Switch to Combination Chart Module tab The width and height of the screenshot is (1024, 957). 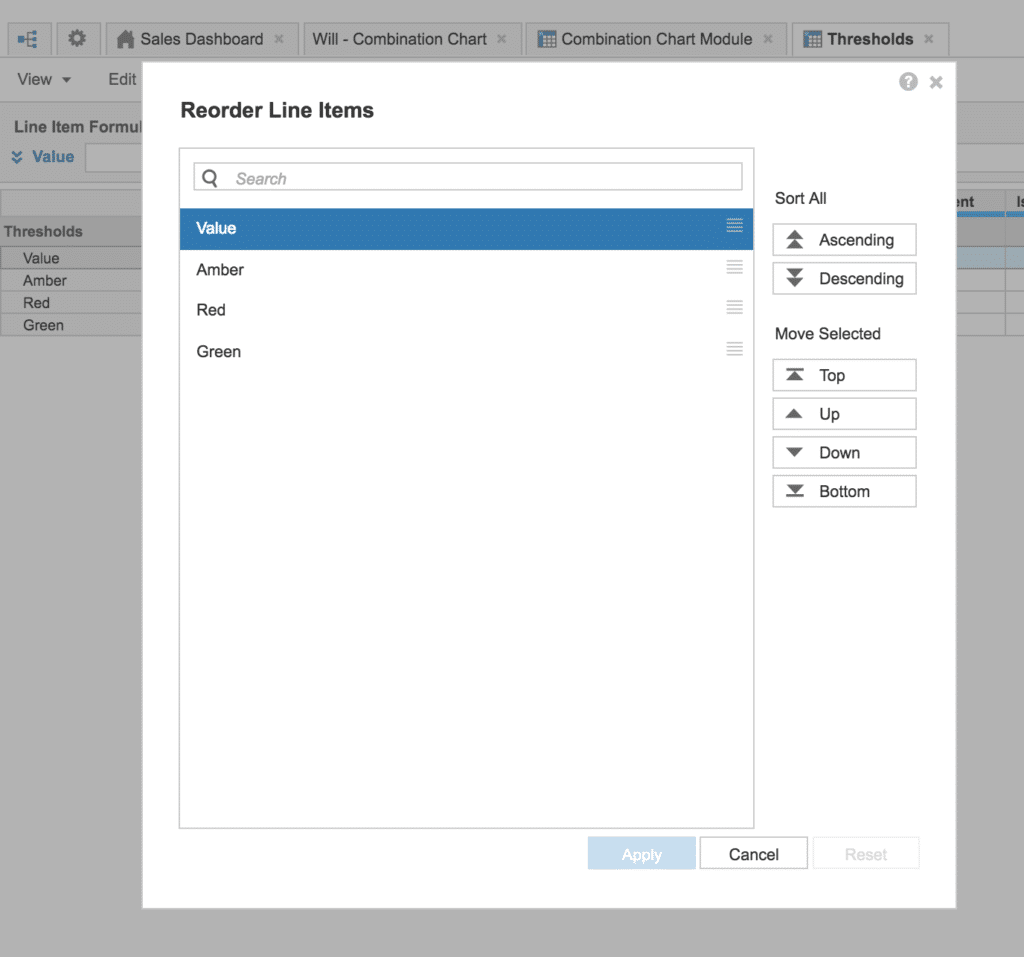click(x=655, y=39)
